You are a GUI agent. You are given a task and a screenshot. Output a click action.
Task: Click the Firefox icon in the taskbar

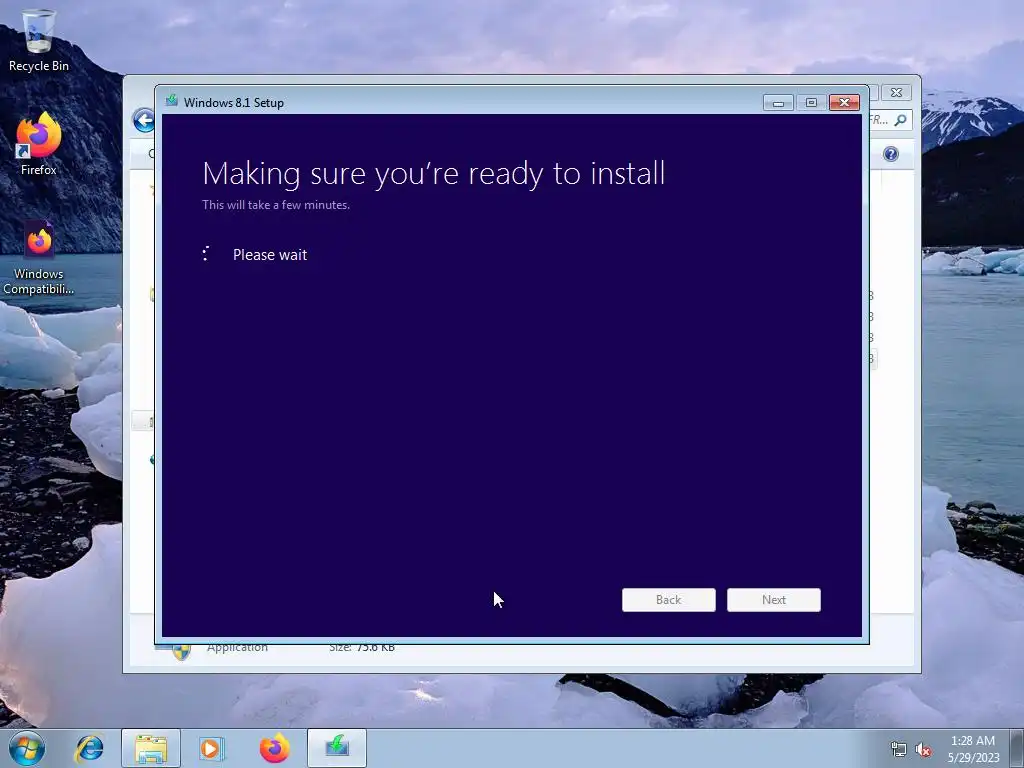274,748
